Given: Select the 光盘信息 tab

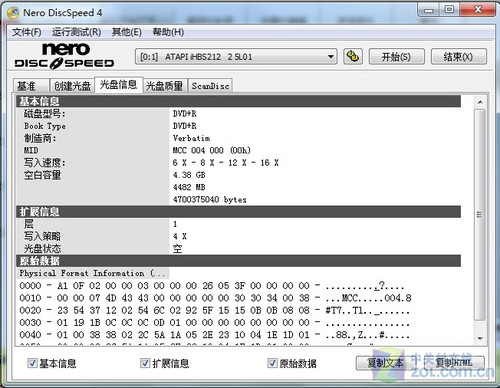Looking at the screenshot, I should (119, 85).
